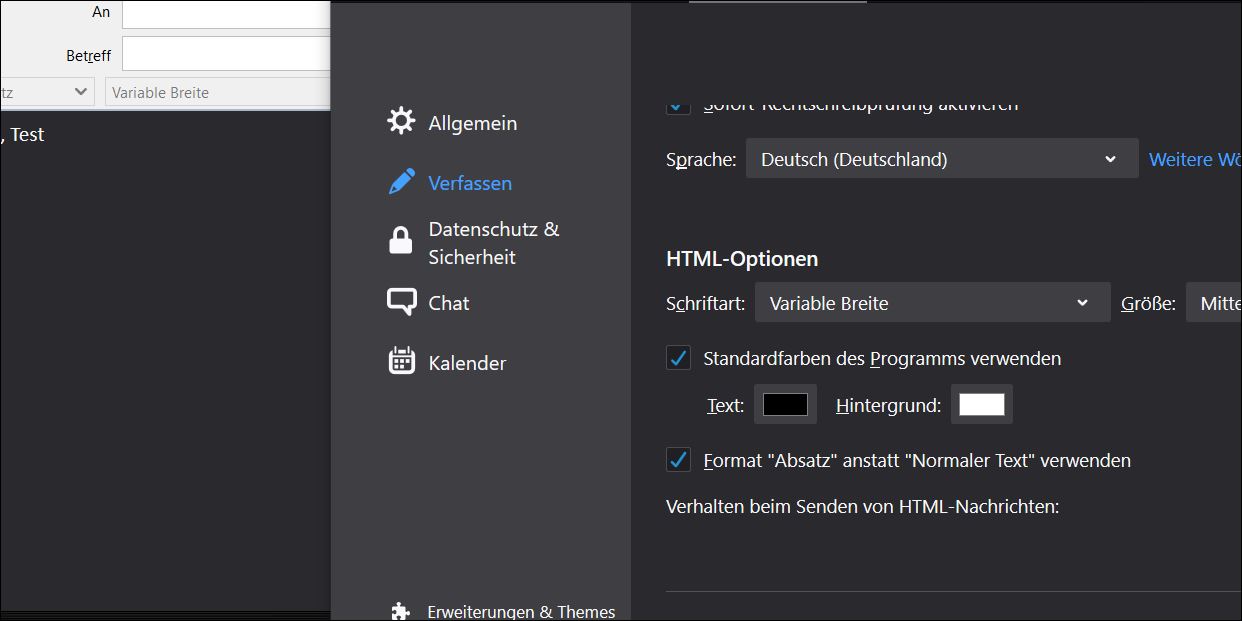Click the Erweiterungen & Themes puzzle icon

pyautogui.click(x=400, y=611)
